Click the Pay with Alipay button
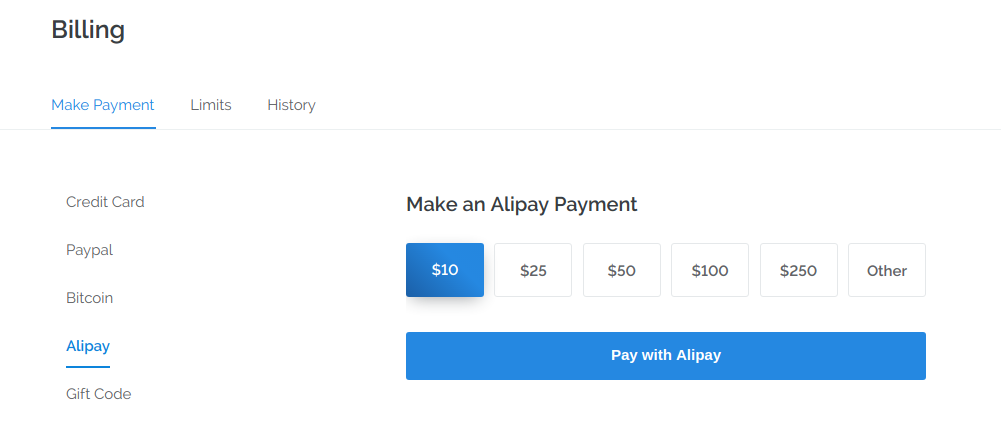 (666, 356)
